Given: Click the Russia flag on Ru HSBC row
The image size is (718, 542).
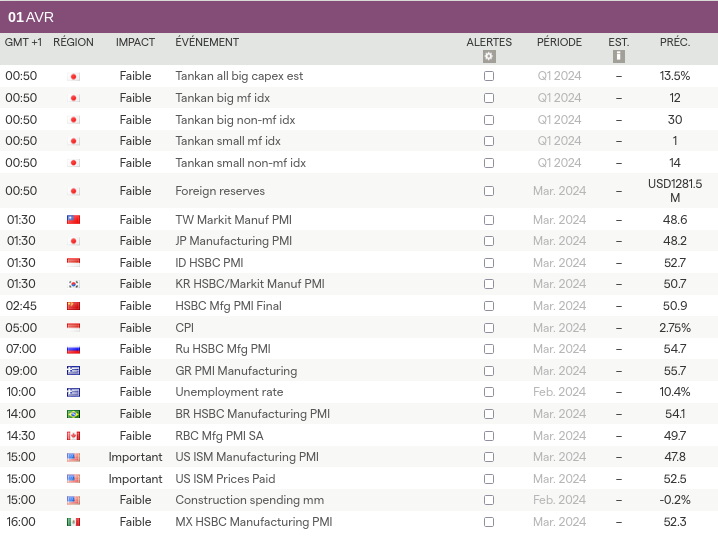Looking at the screenshot, I should click(73, 350).
